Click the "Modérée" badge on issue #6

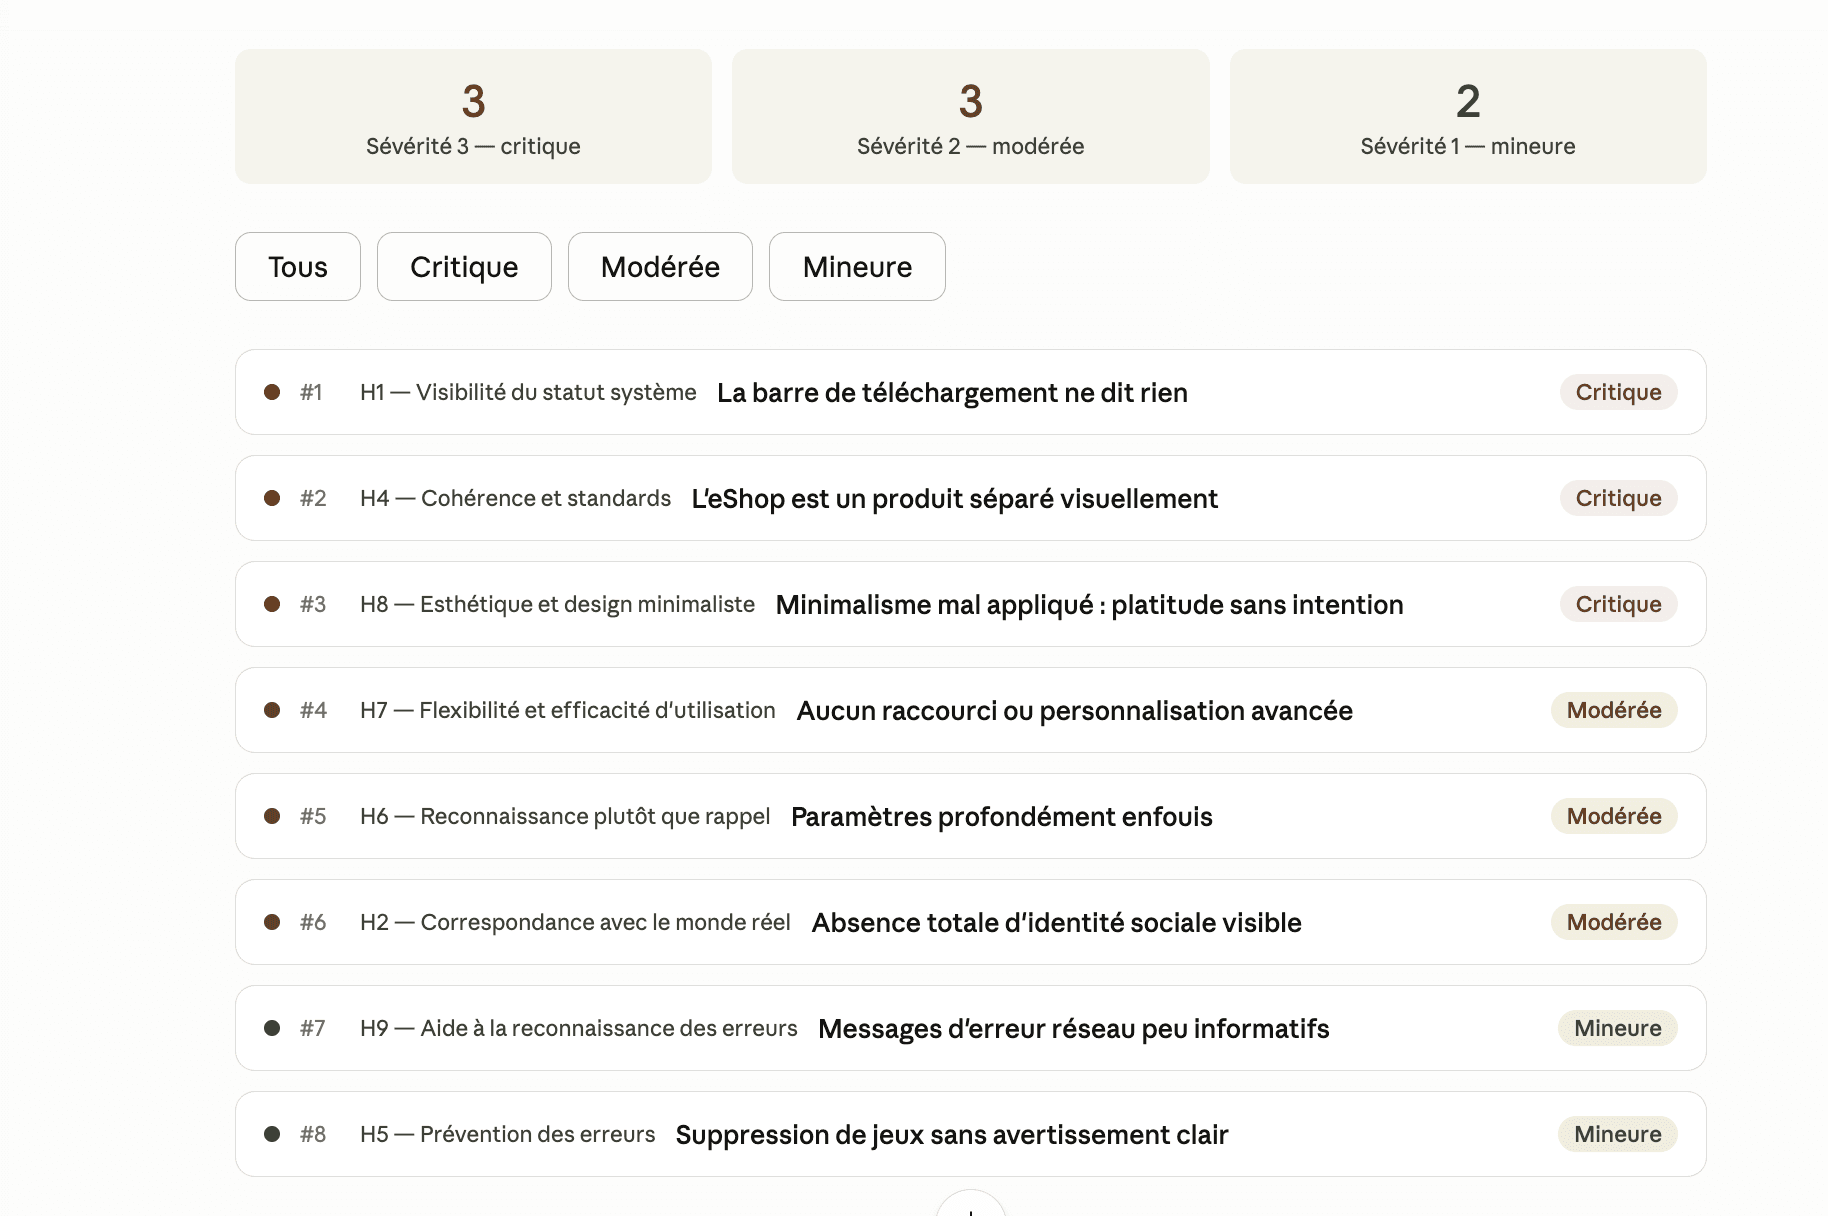pyautogui.click(x=1614, y=922)
